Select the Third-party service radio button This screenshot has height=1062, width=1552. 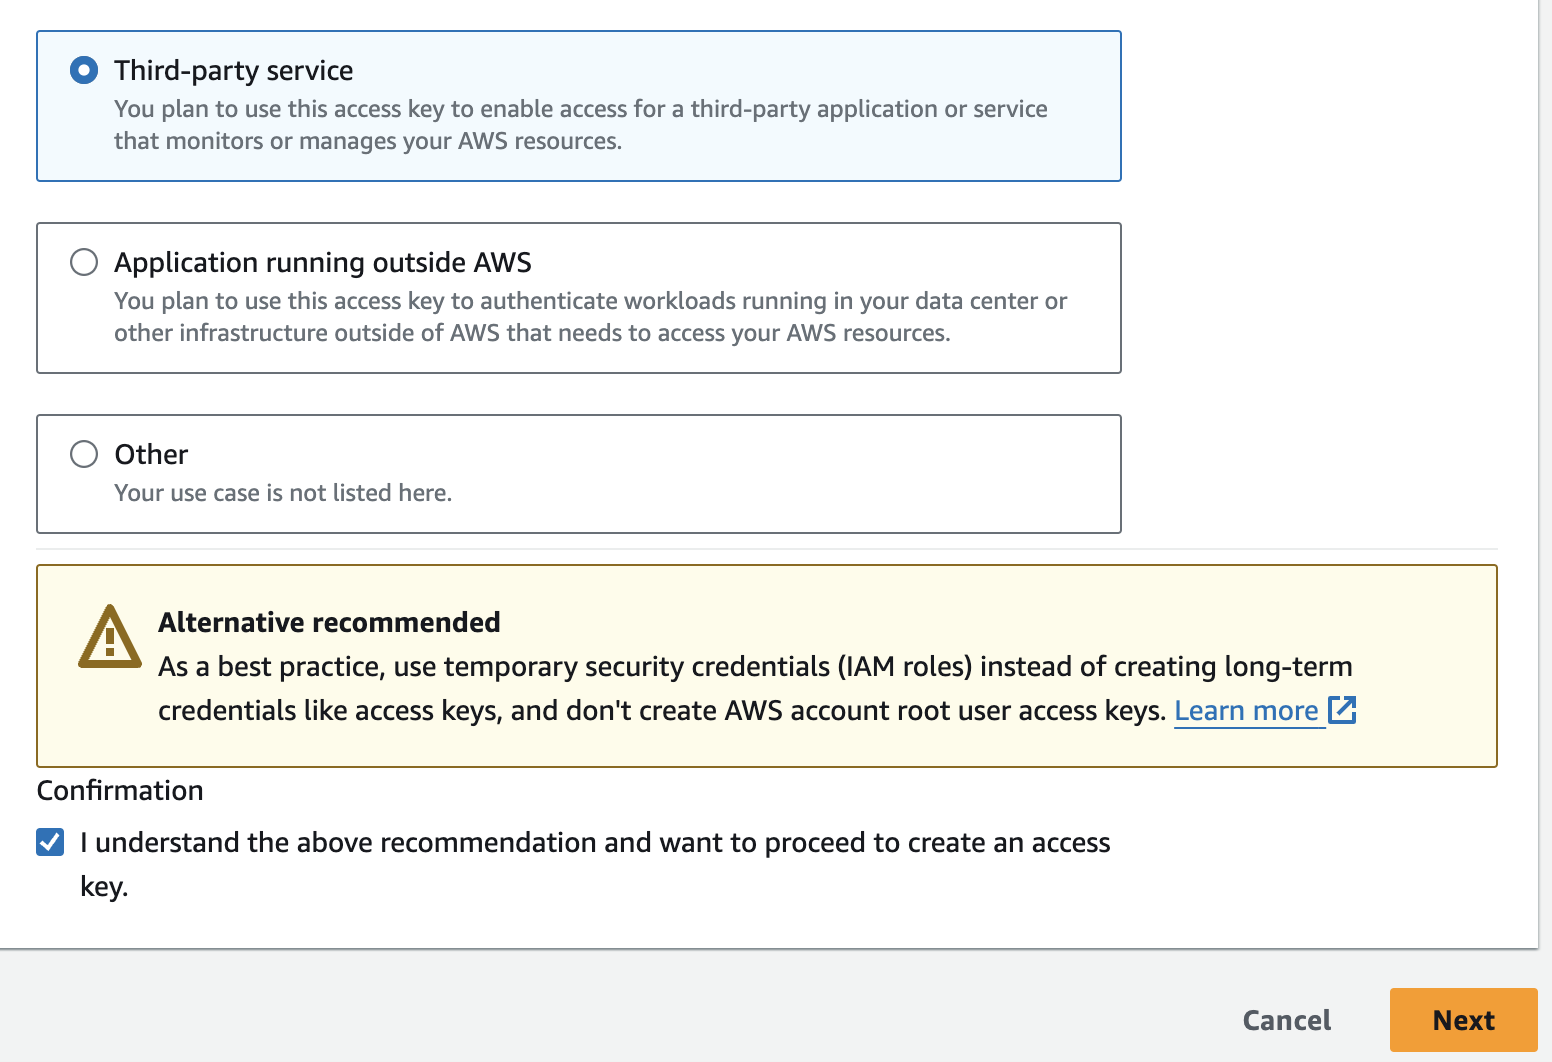click(84, 70)
